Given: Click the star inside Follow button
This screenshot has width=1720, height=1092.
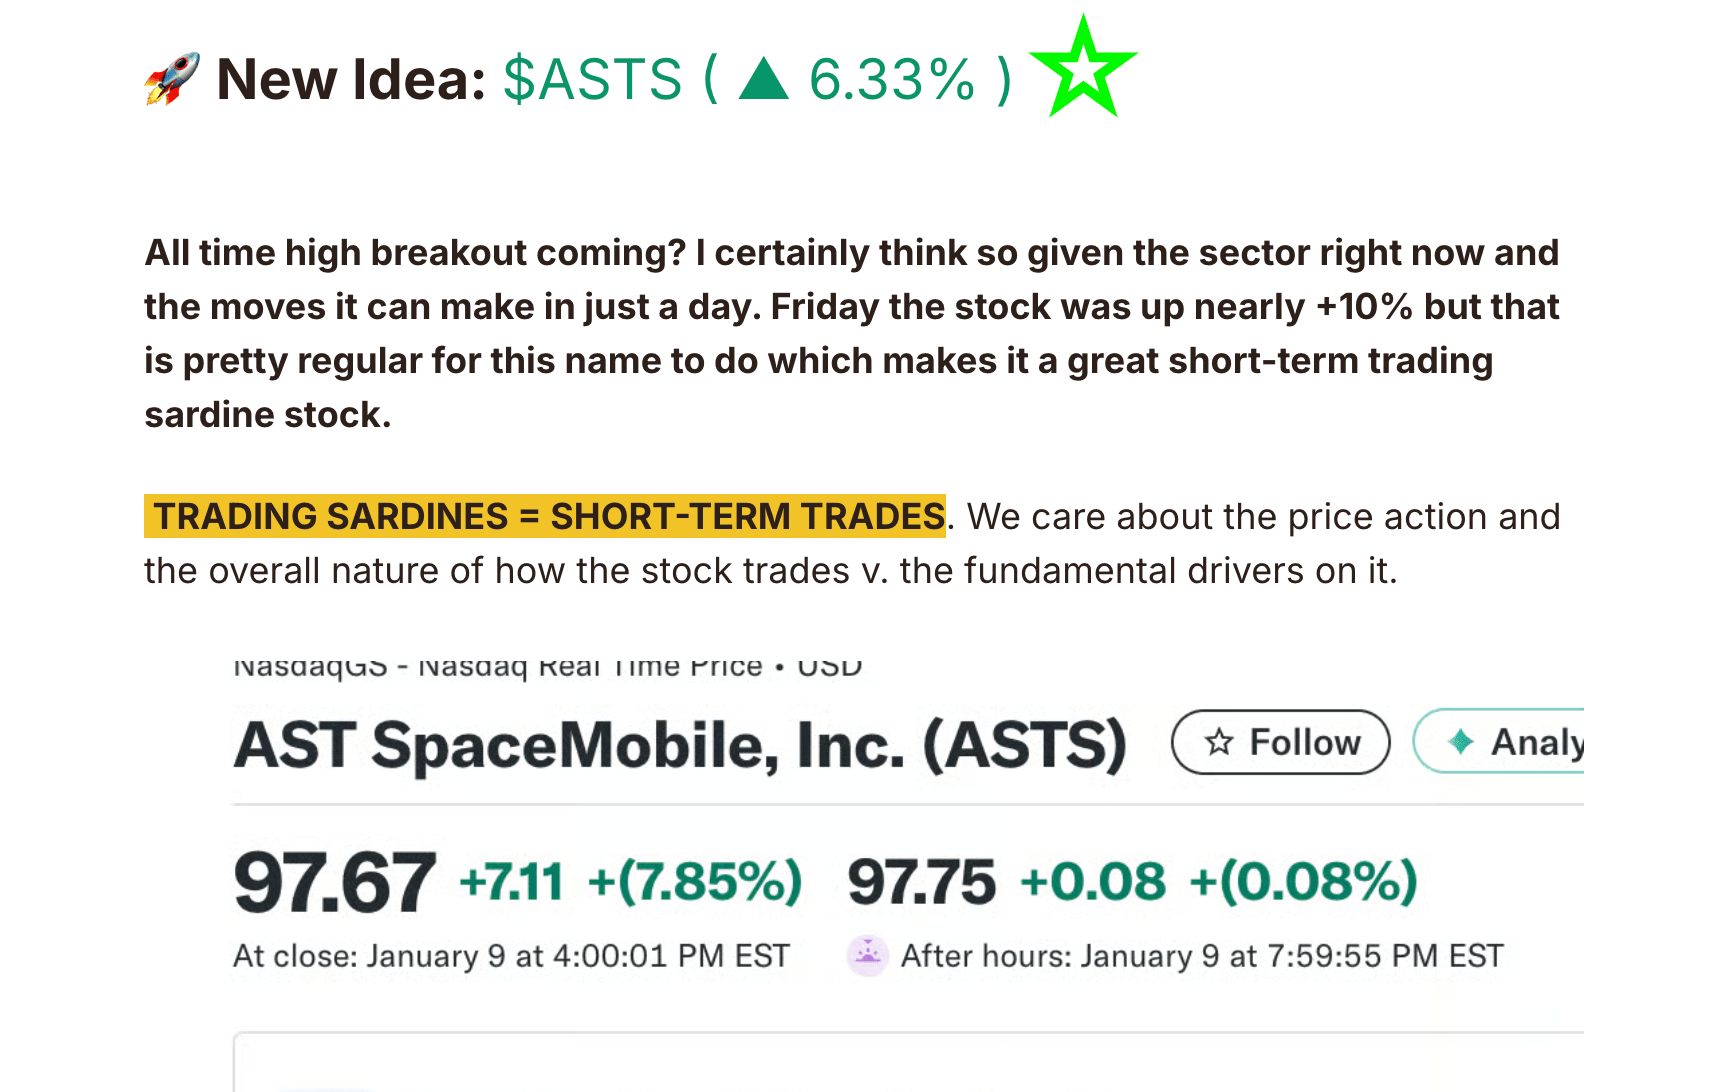Looking at the screenshot, I should point(1219,742).
